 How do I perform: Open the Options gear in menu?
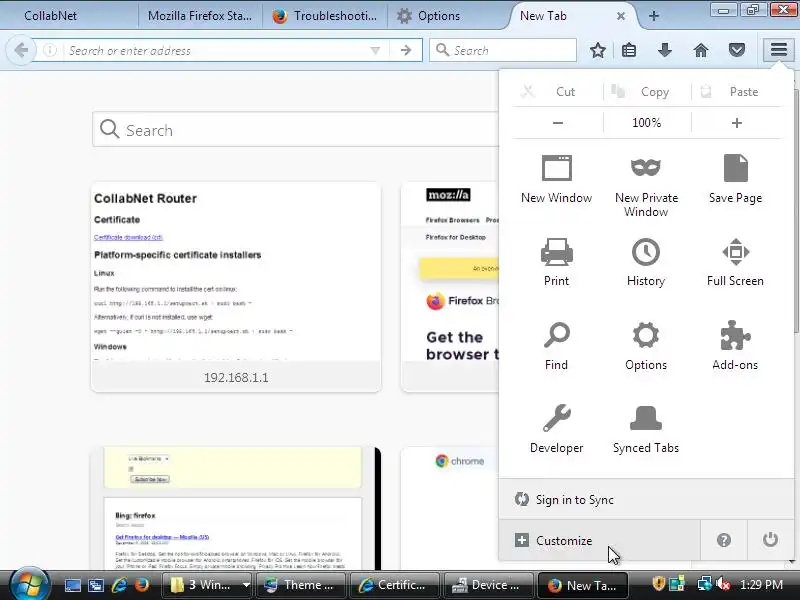(646, 346)
